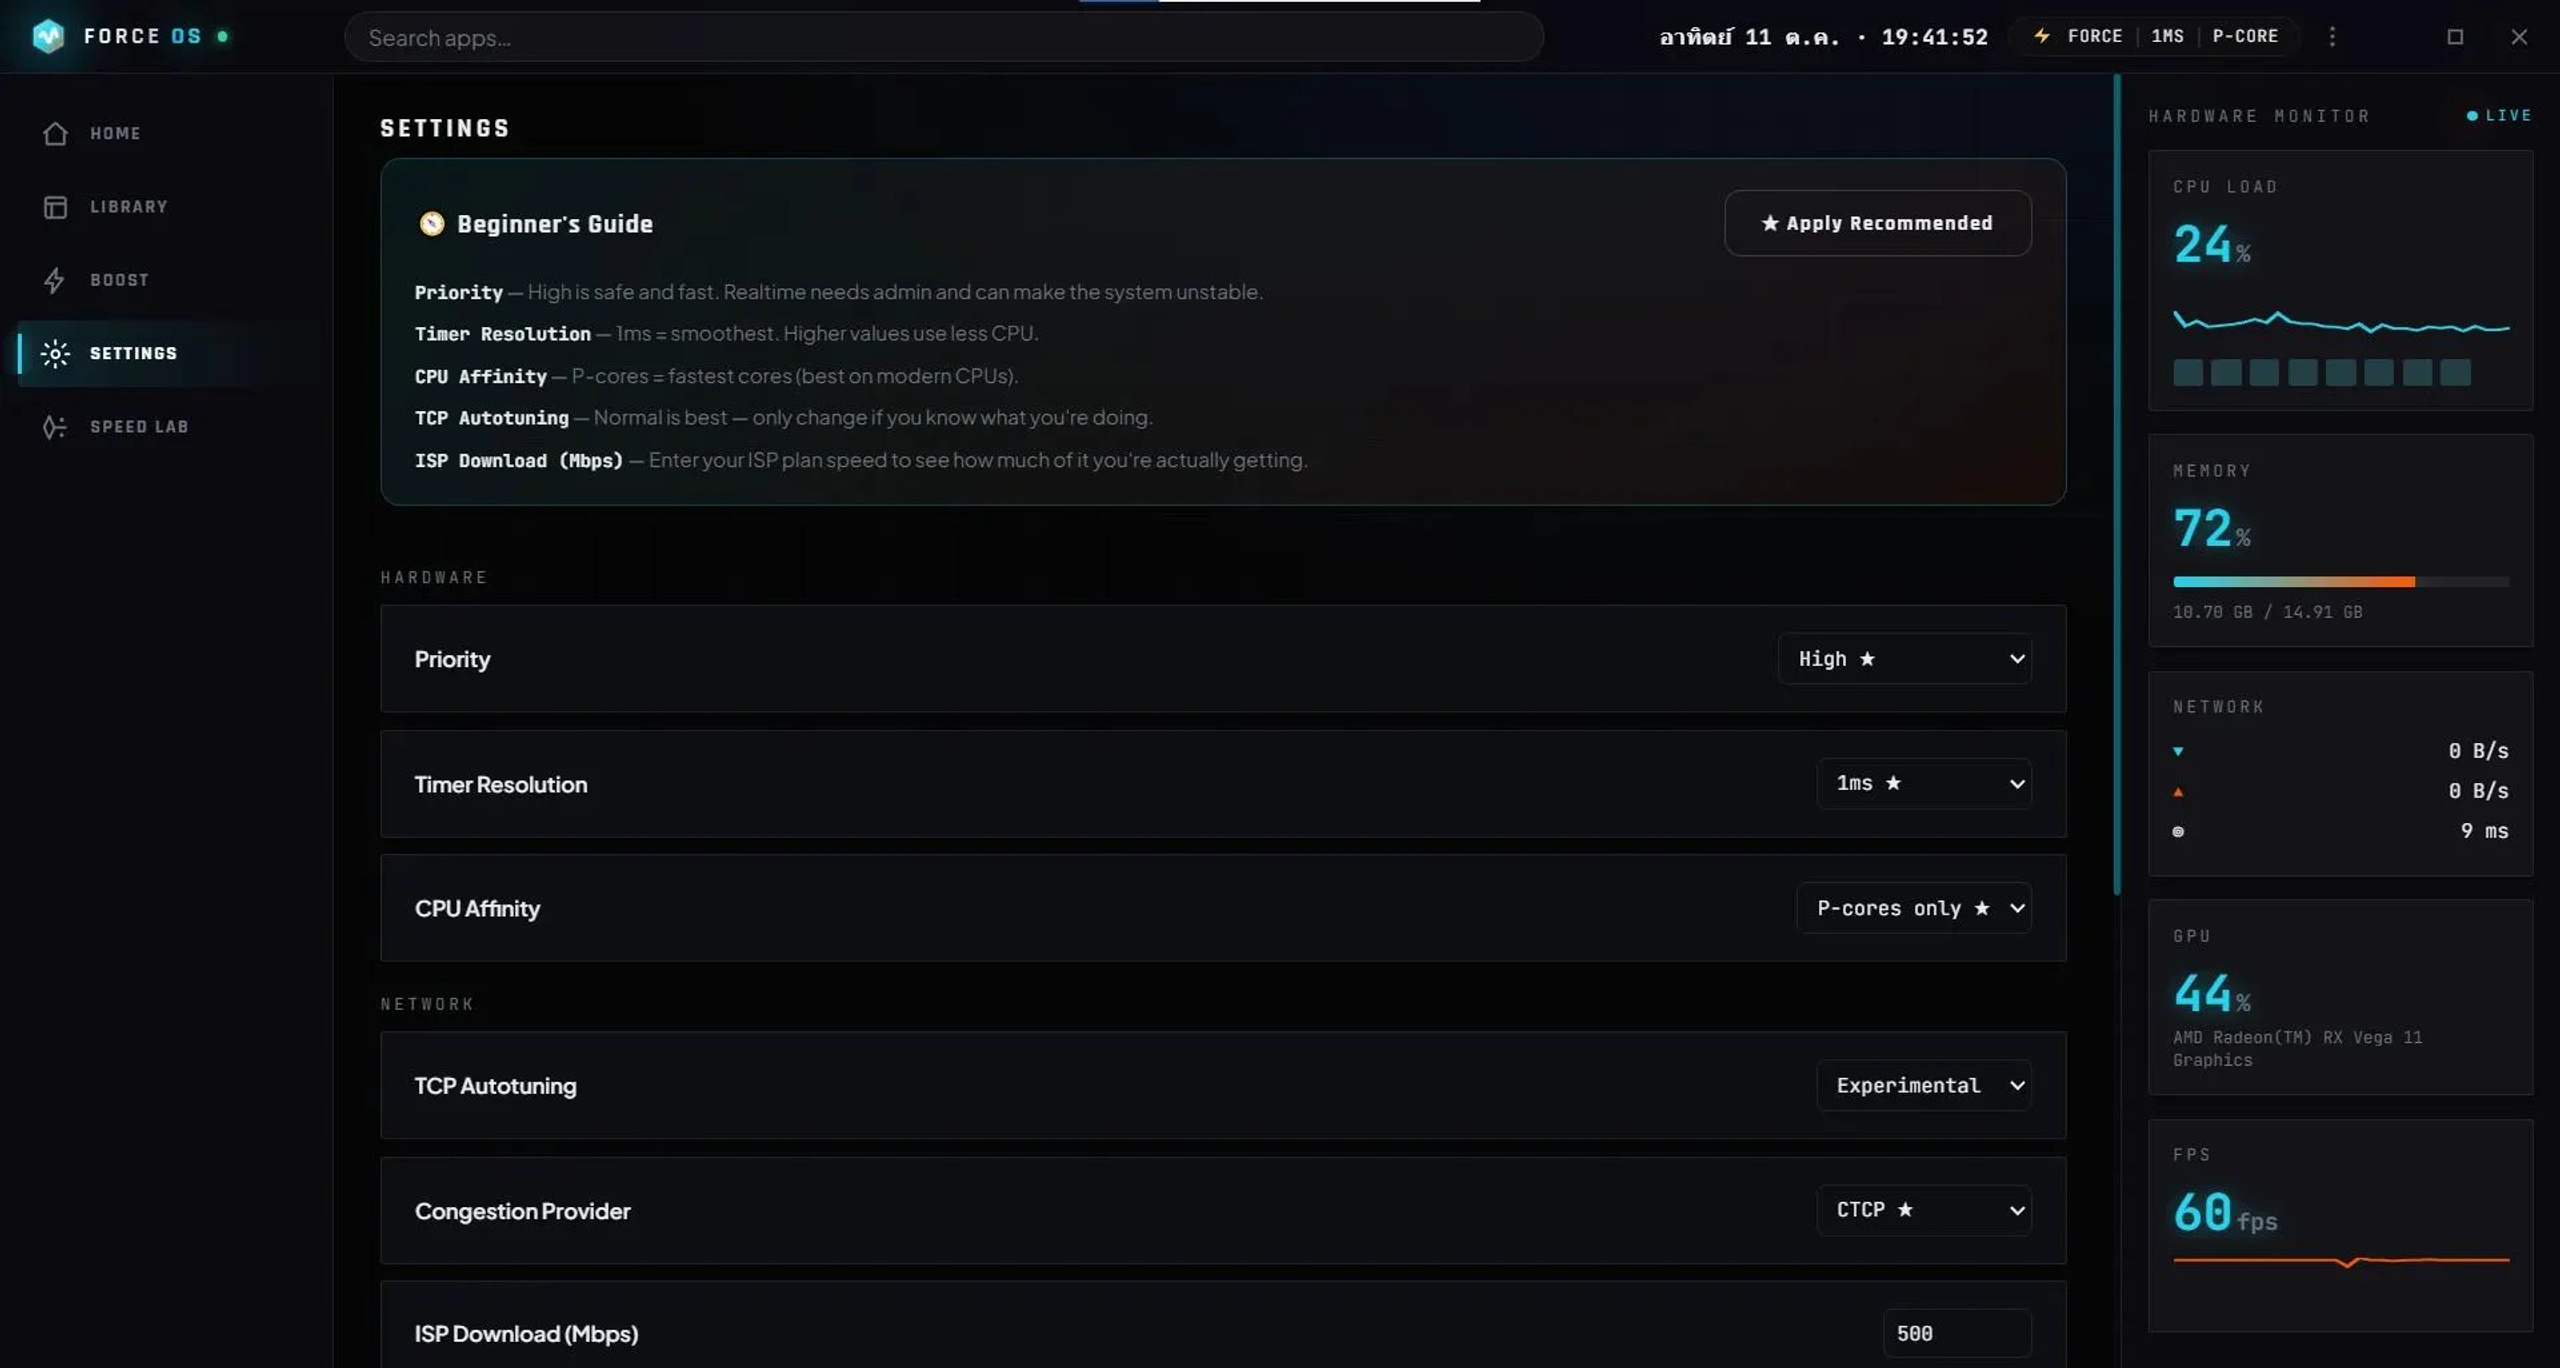Open the three-dot overflow menu

coord(2332,36)
